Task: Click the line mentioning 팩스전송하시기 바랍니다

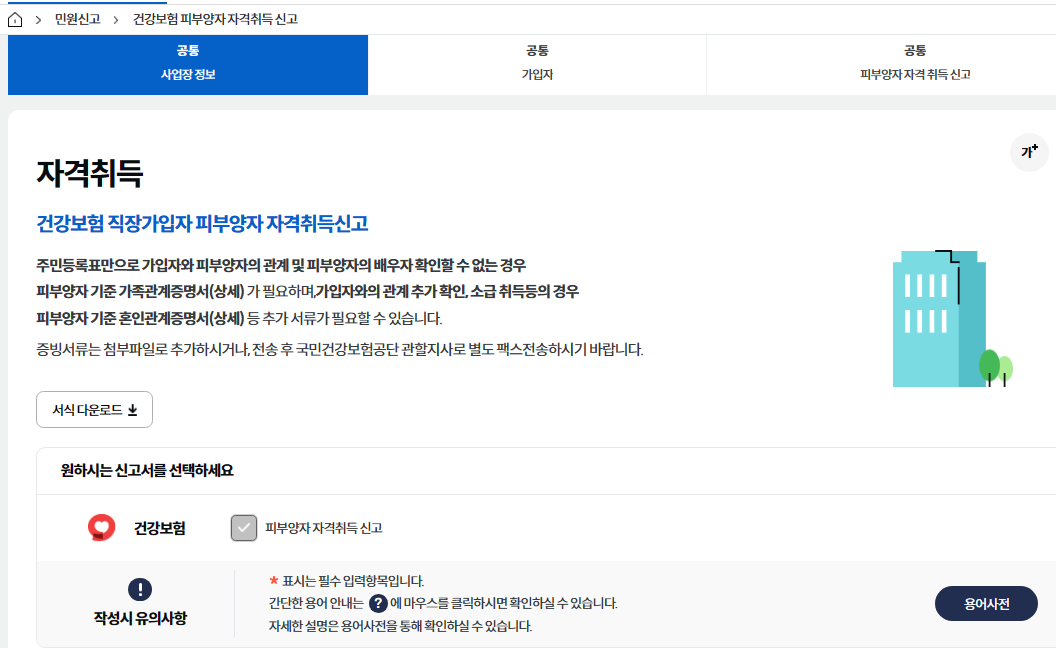Action: pos(340,350)
